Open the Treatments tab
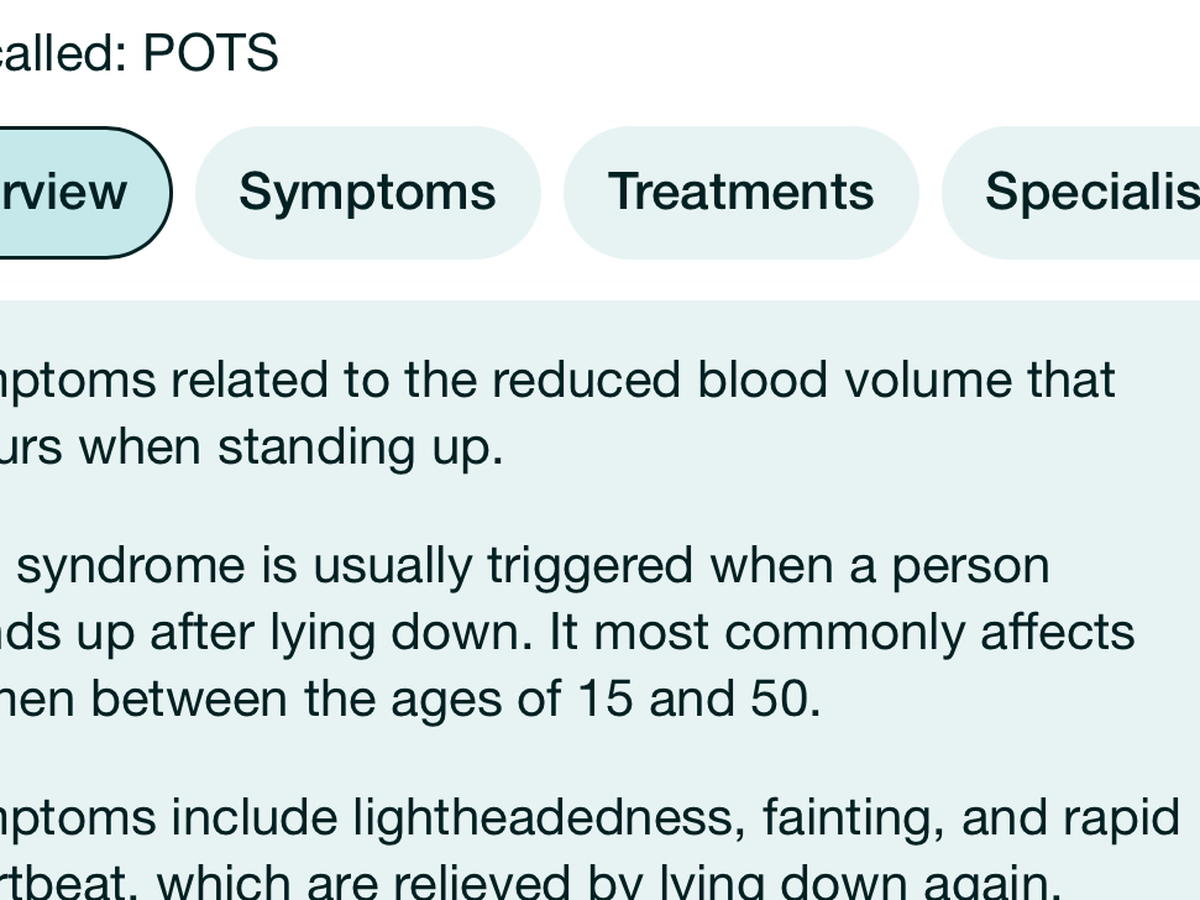The width and height of the screenshot is (1200, 900). click(x=741, y=192)
